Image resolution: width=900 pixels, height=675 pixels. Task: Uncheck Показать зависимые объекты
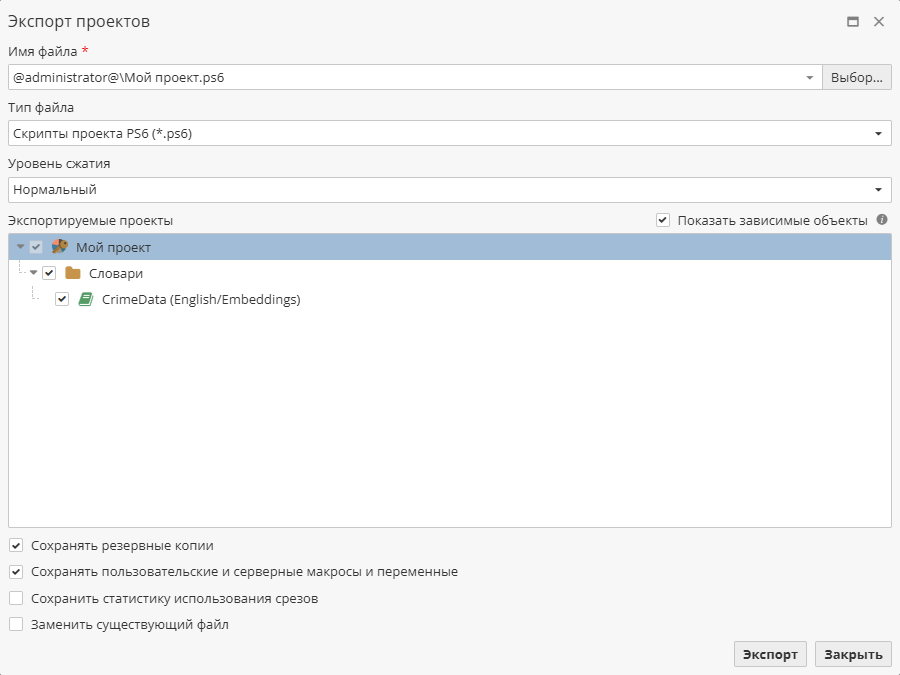pyautogui.click(x=665, y=220)
